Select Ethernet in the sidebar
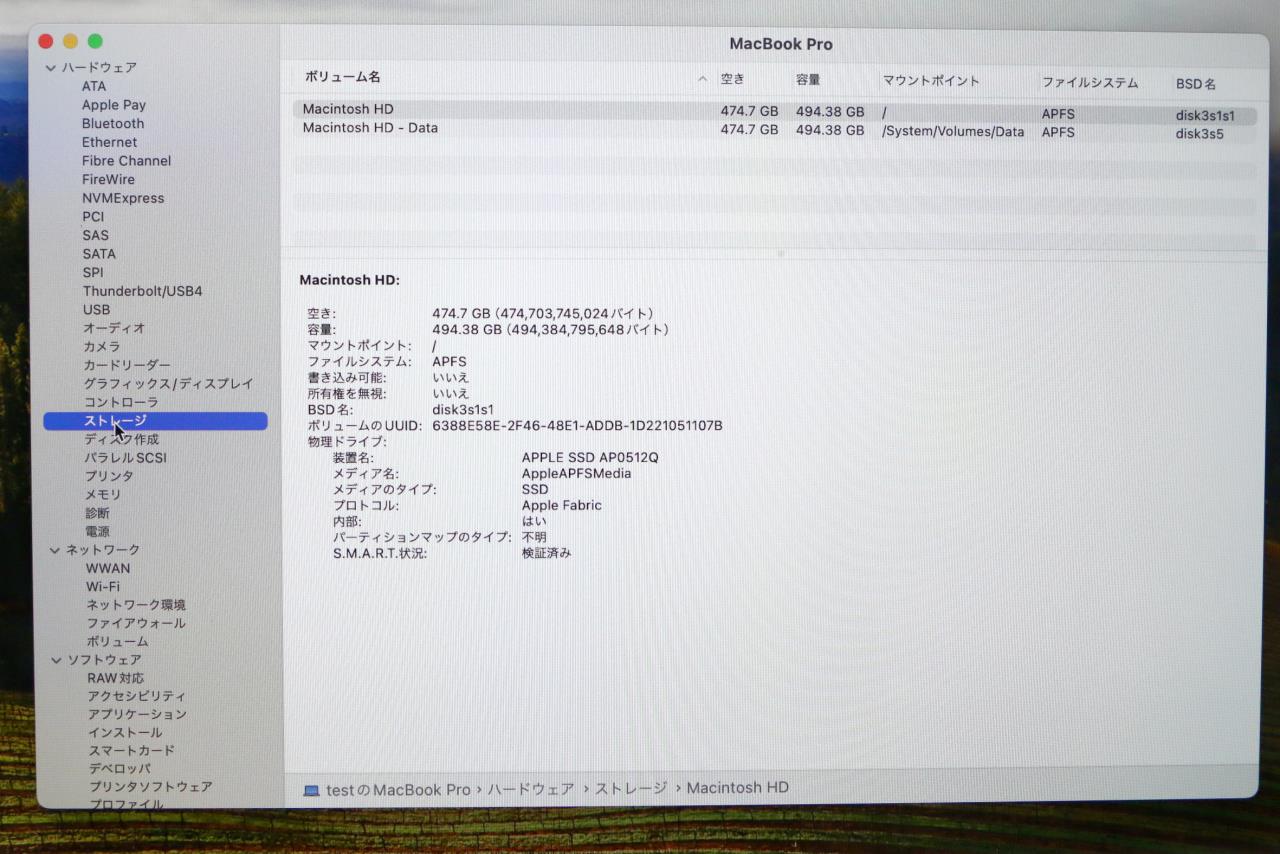 110,142
